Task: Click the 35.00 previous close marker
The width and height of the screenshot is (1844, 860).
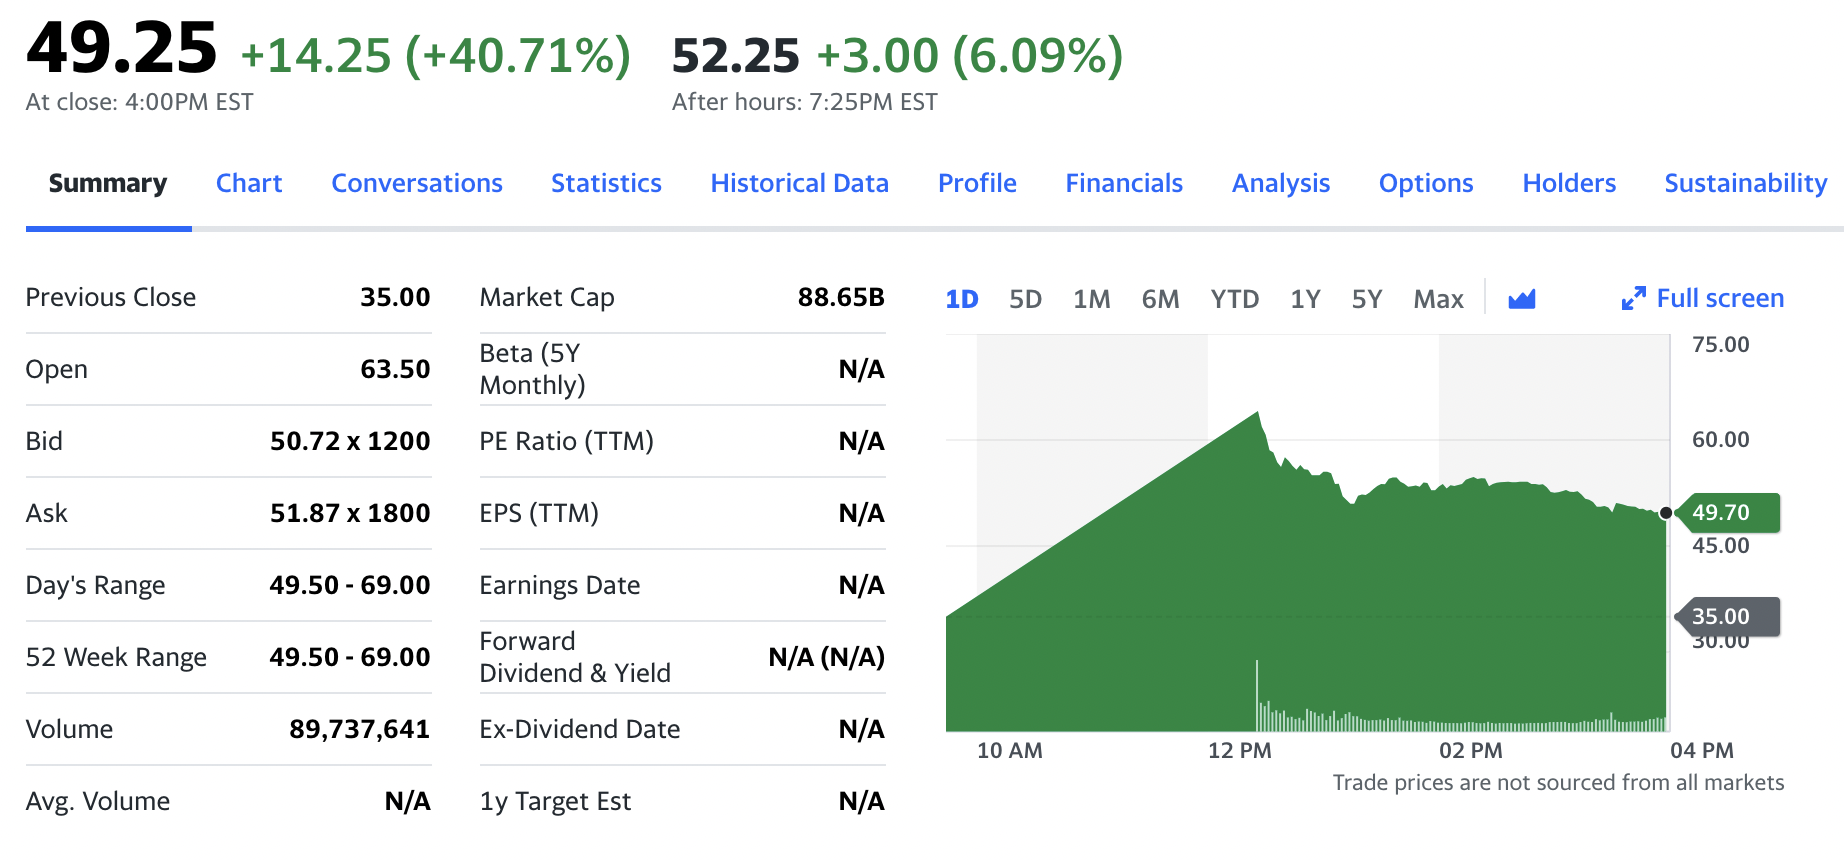Action: tap(1726, 616)
